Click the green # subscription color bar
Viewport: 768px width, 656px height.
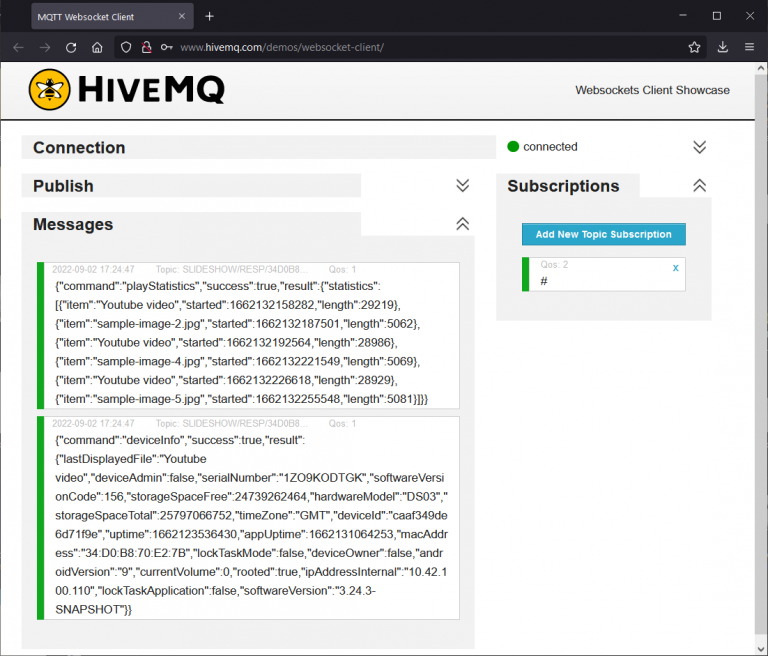pos(526,274)
